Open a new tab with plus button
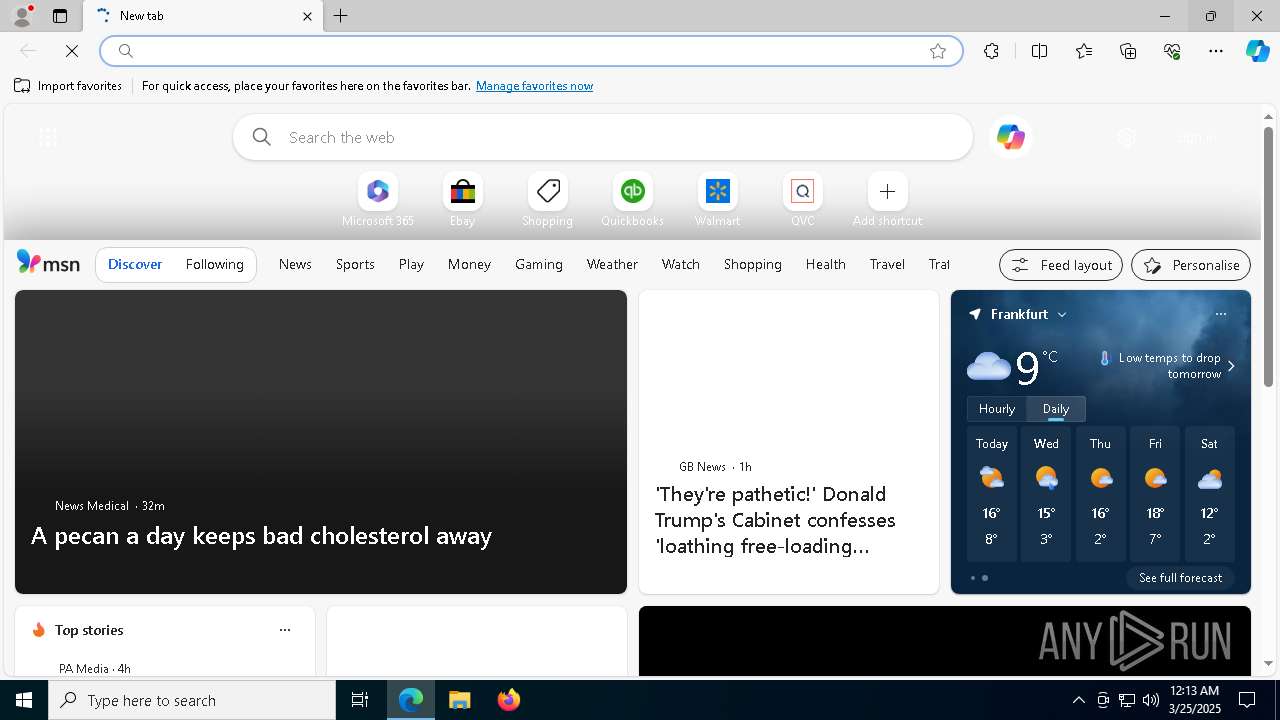1280x720 pixels. pos(341,16)
